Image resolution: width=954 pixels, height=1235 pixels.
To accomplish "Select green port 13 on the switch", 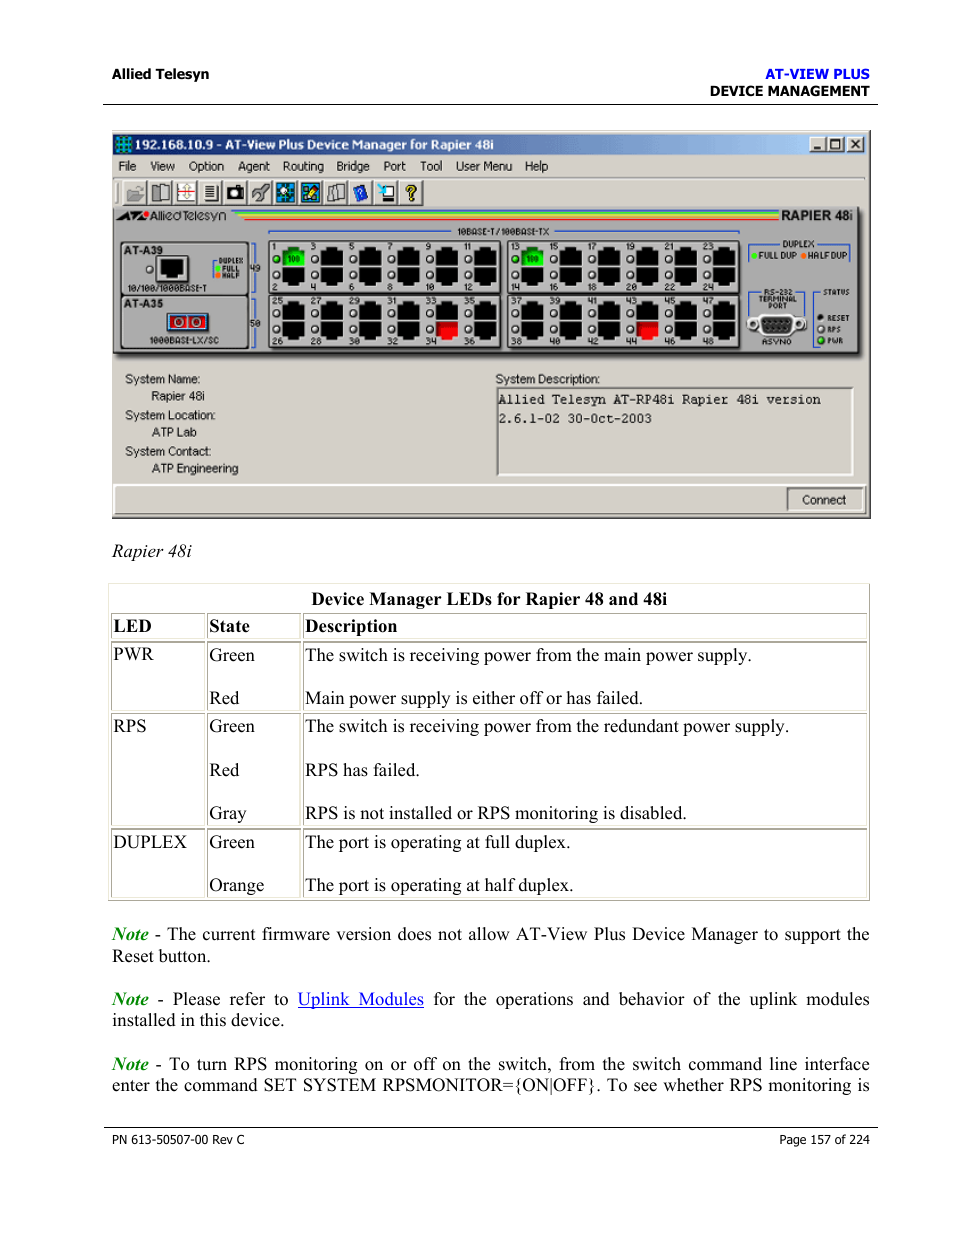I will (533, 258).
